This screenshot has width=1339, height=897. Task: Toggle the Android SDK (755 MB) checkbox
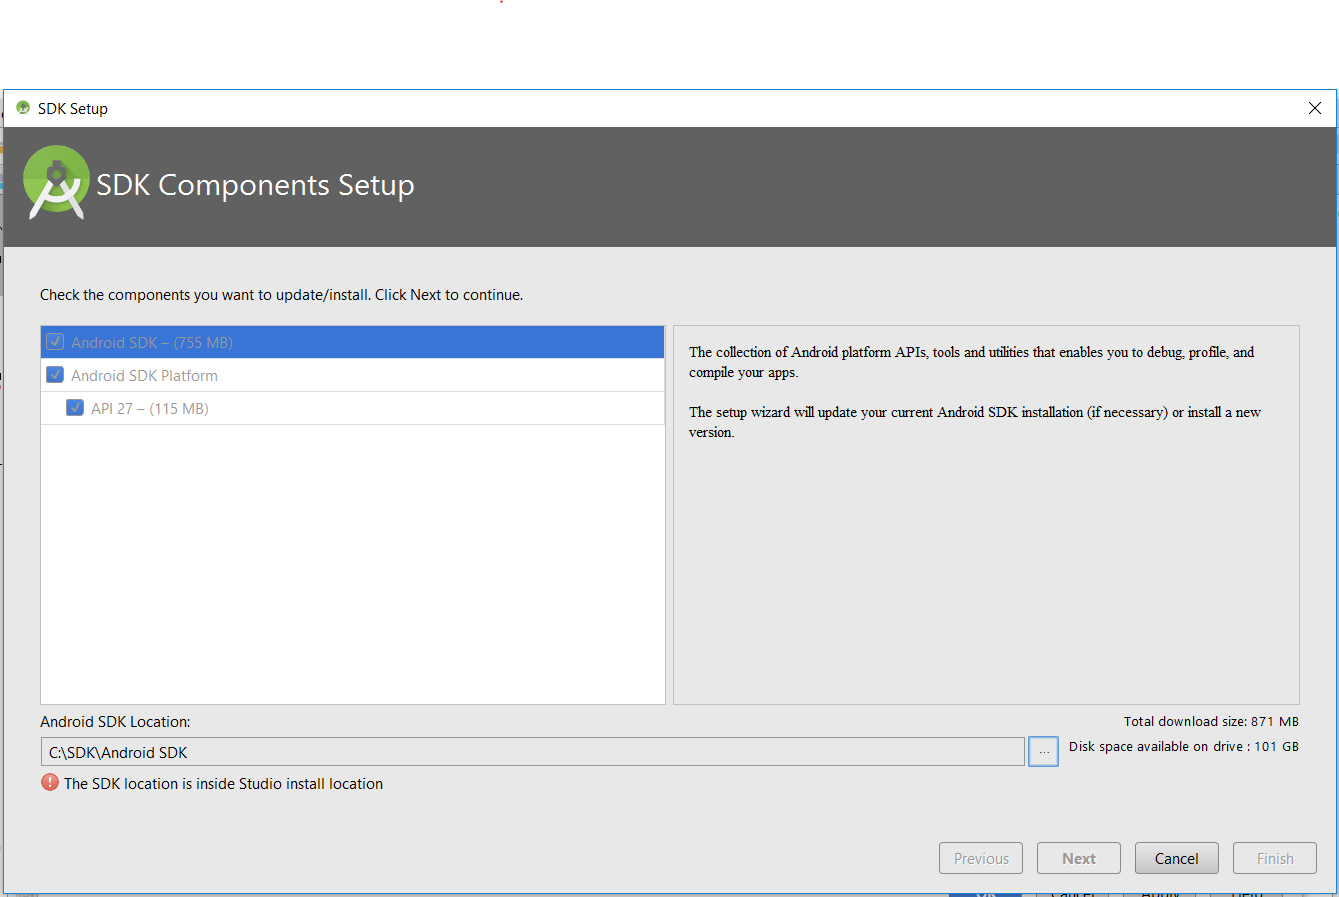(56, 342)
